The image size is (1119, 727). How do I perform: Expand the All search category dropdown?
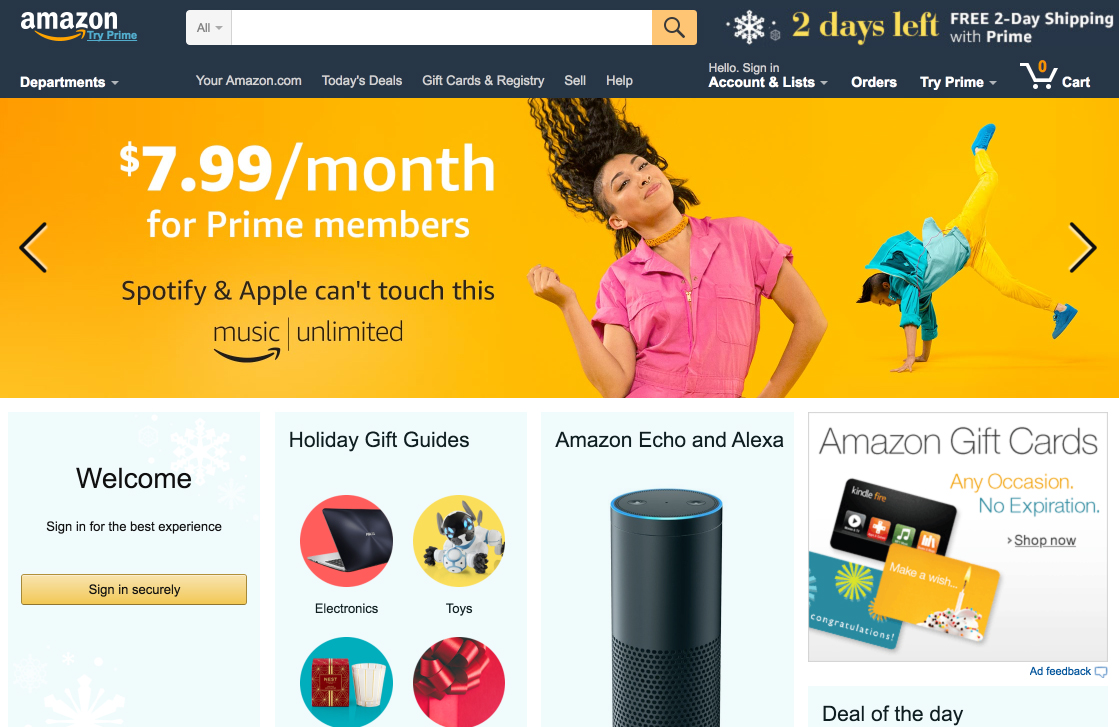point(209,28)
